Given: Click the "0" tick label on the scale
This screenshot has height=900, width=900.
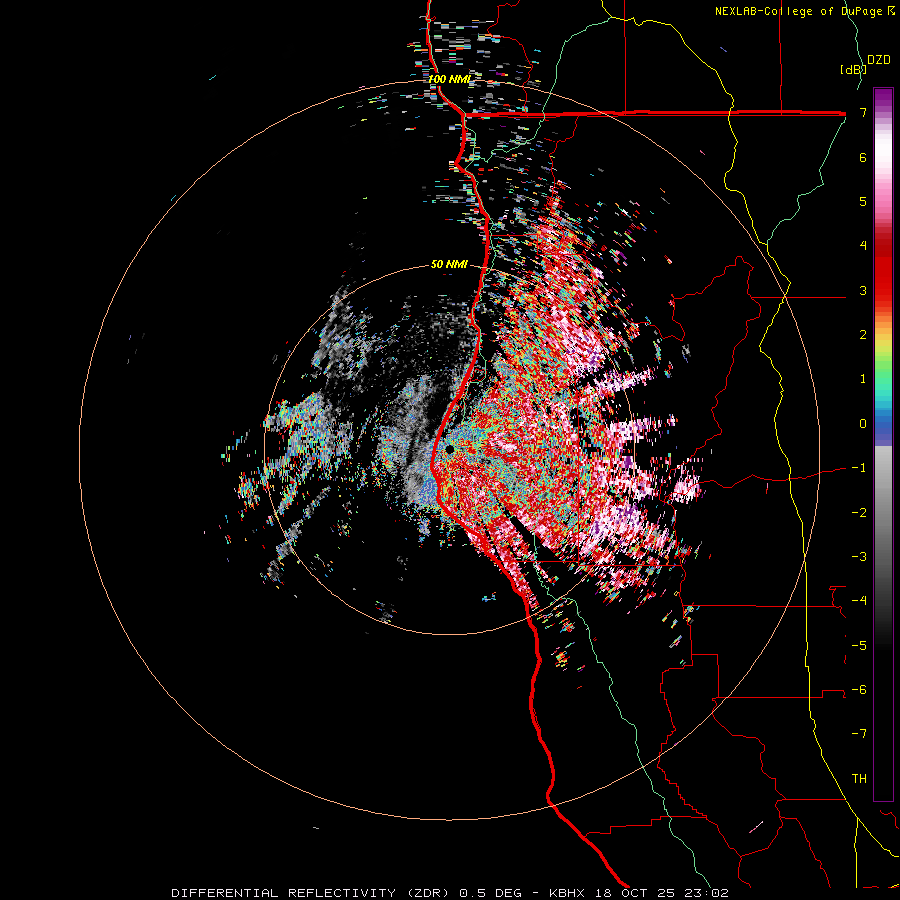Looking at the screenshot, I should pos(863,424).
